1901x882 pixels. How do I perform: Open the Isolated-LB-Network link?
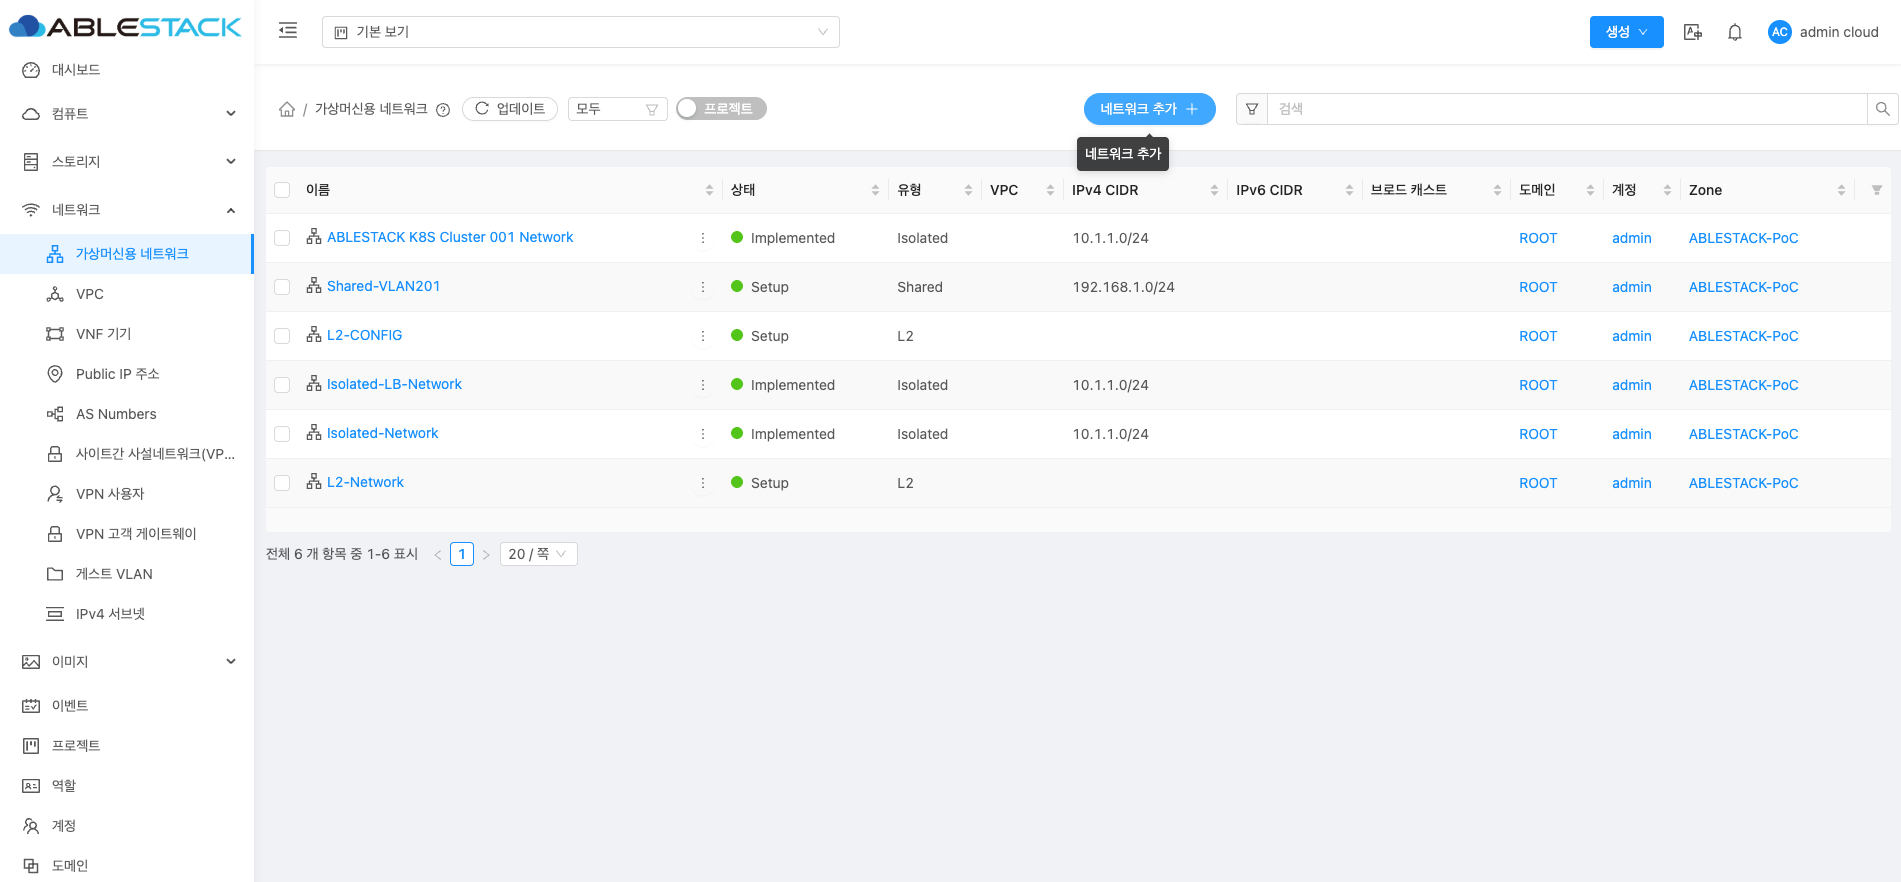[x=394, y=384]
